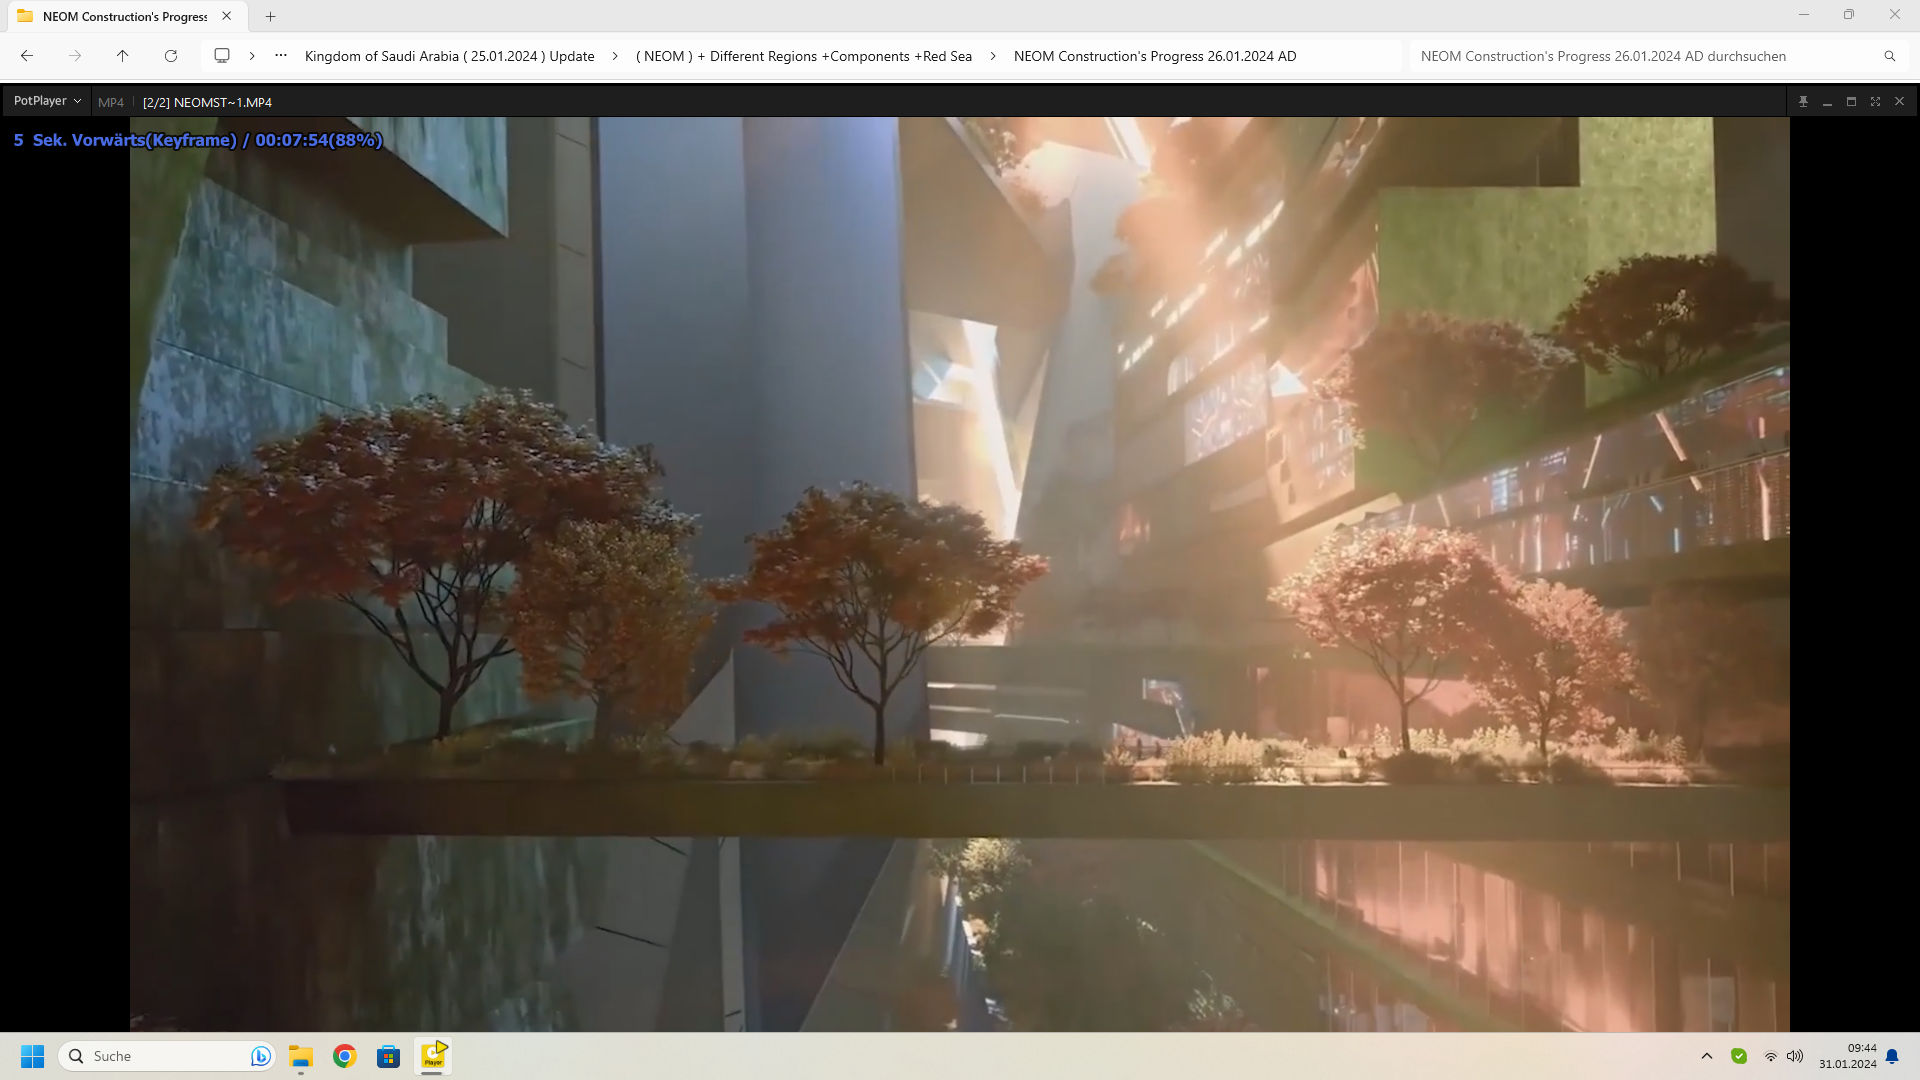Open (NEOM) + Different Regions breadcrumb
Image resolution: width=1920 pixels, height=1080 pixels.
tap(804, 56)
